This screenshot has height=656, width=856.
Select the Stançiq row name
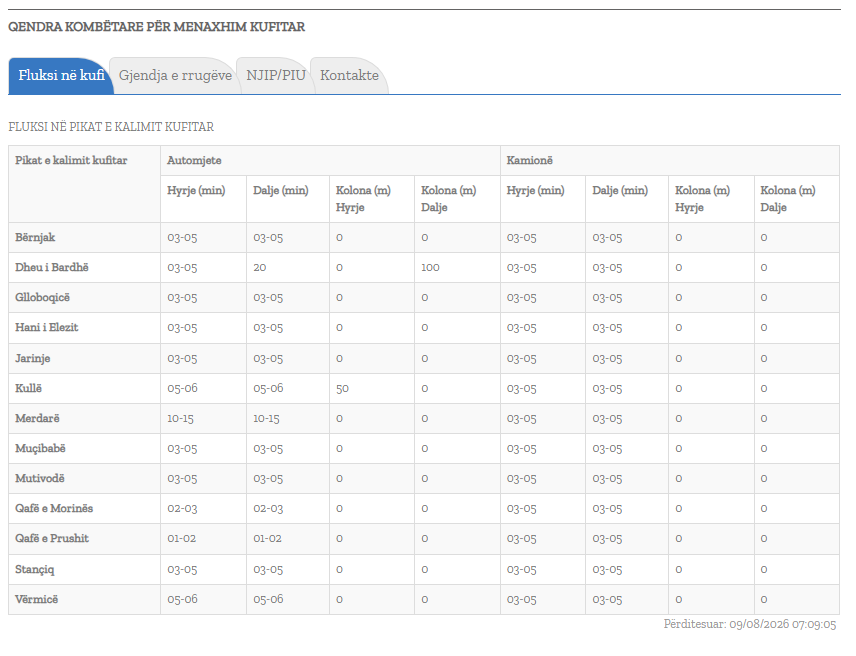35,570
